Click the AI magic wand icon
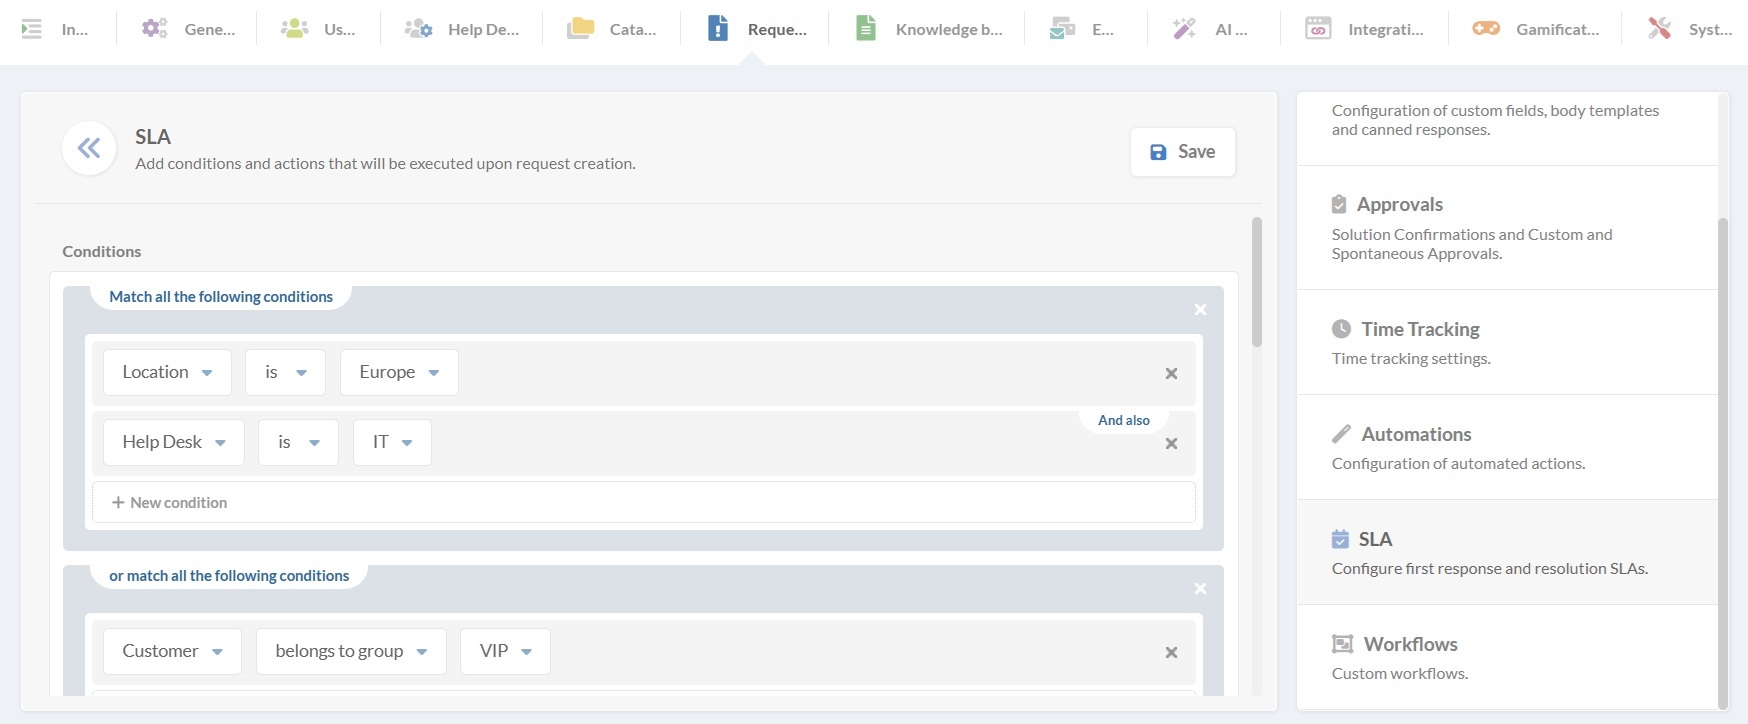The height and width of the screenshot is (724, 1748). click(1184, 29)
